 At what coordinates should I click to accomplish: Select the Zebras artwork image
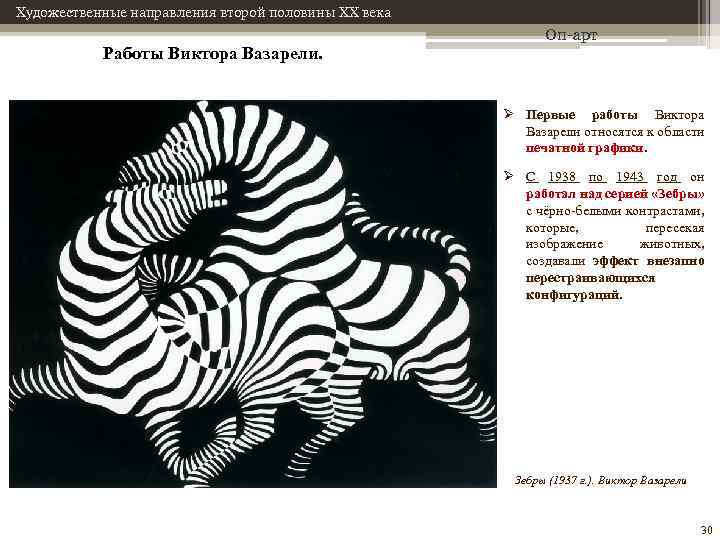click(253, 294)
